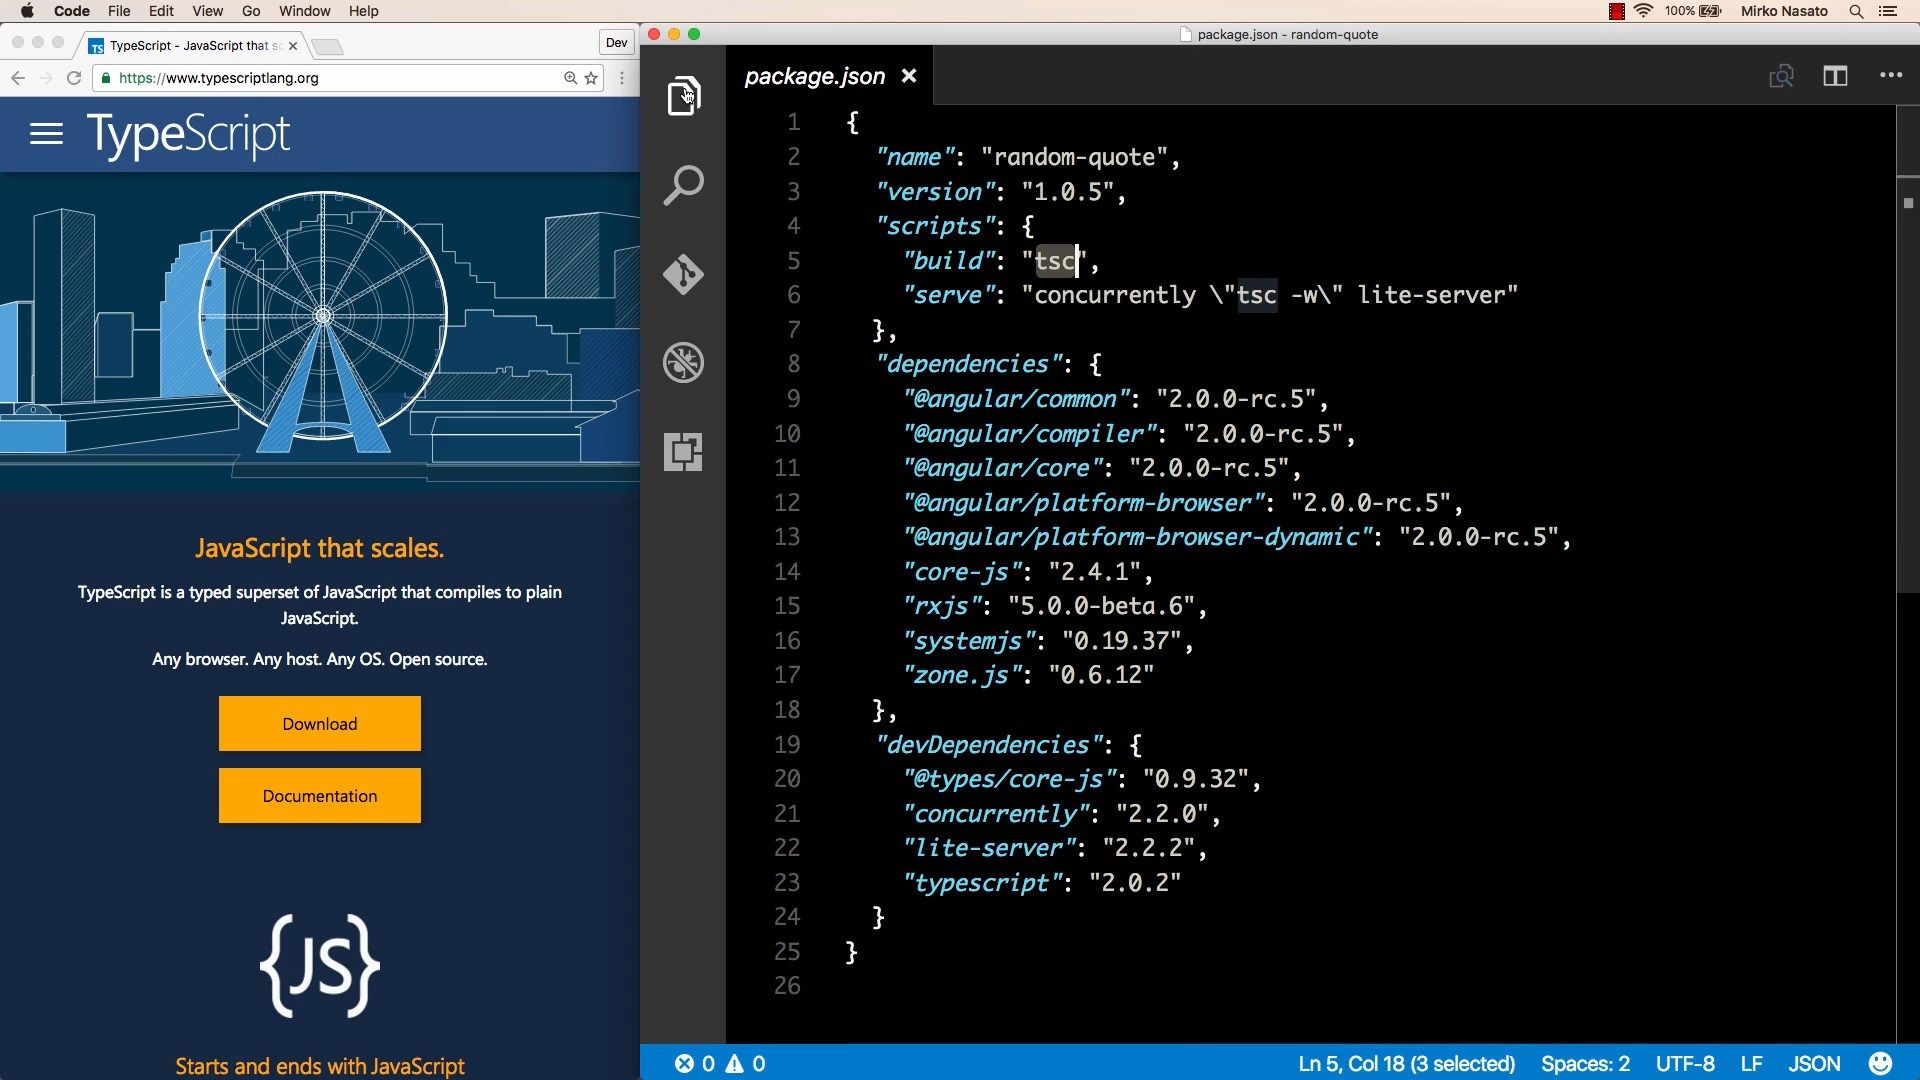Click the red recording icon in the menu bar
The image size is (1920, 1080).
(1616, 11)
